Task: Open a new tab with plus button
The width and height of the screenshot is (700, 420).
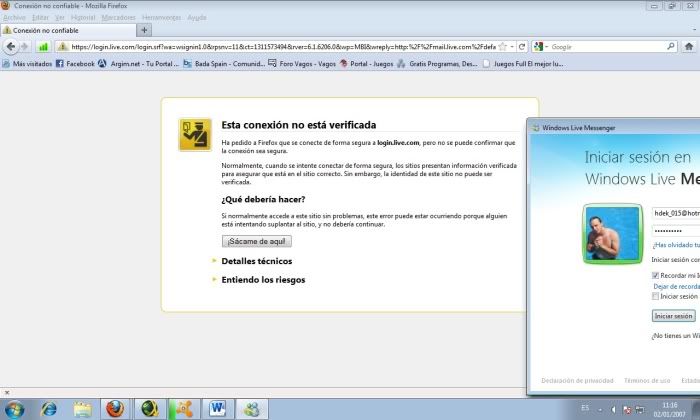Action: (144, 30)
